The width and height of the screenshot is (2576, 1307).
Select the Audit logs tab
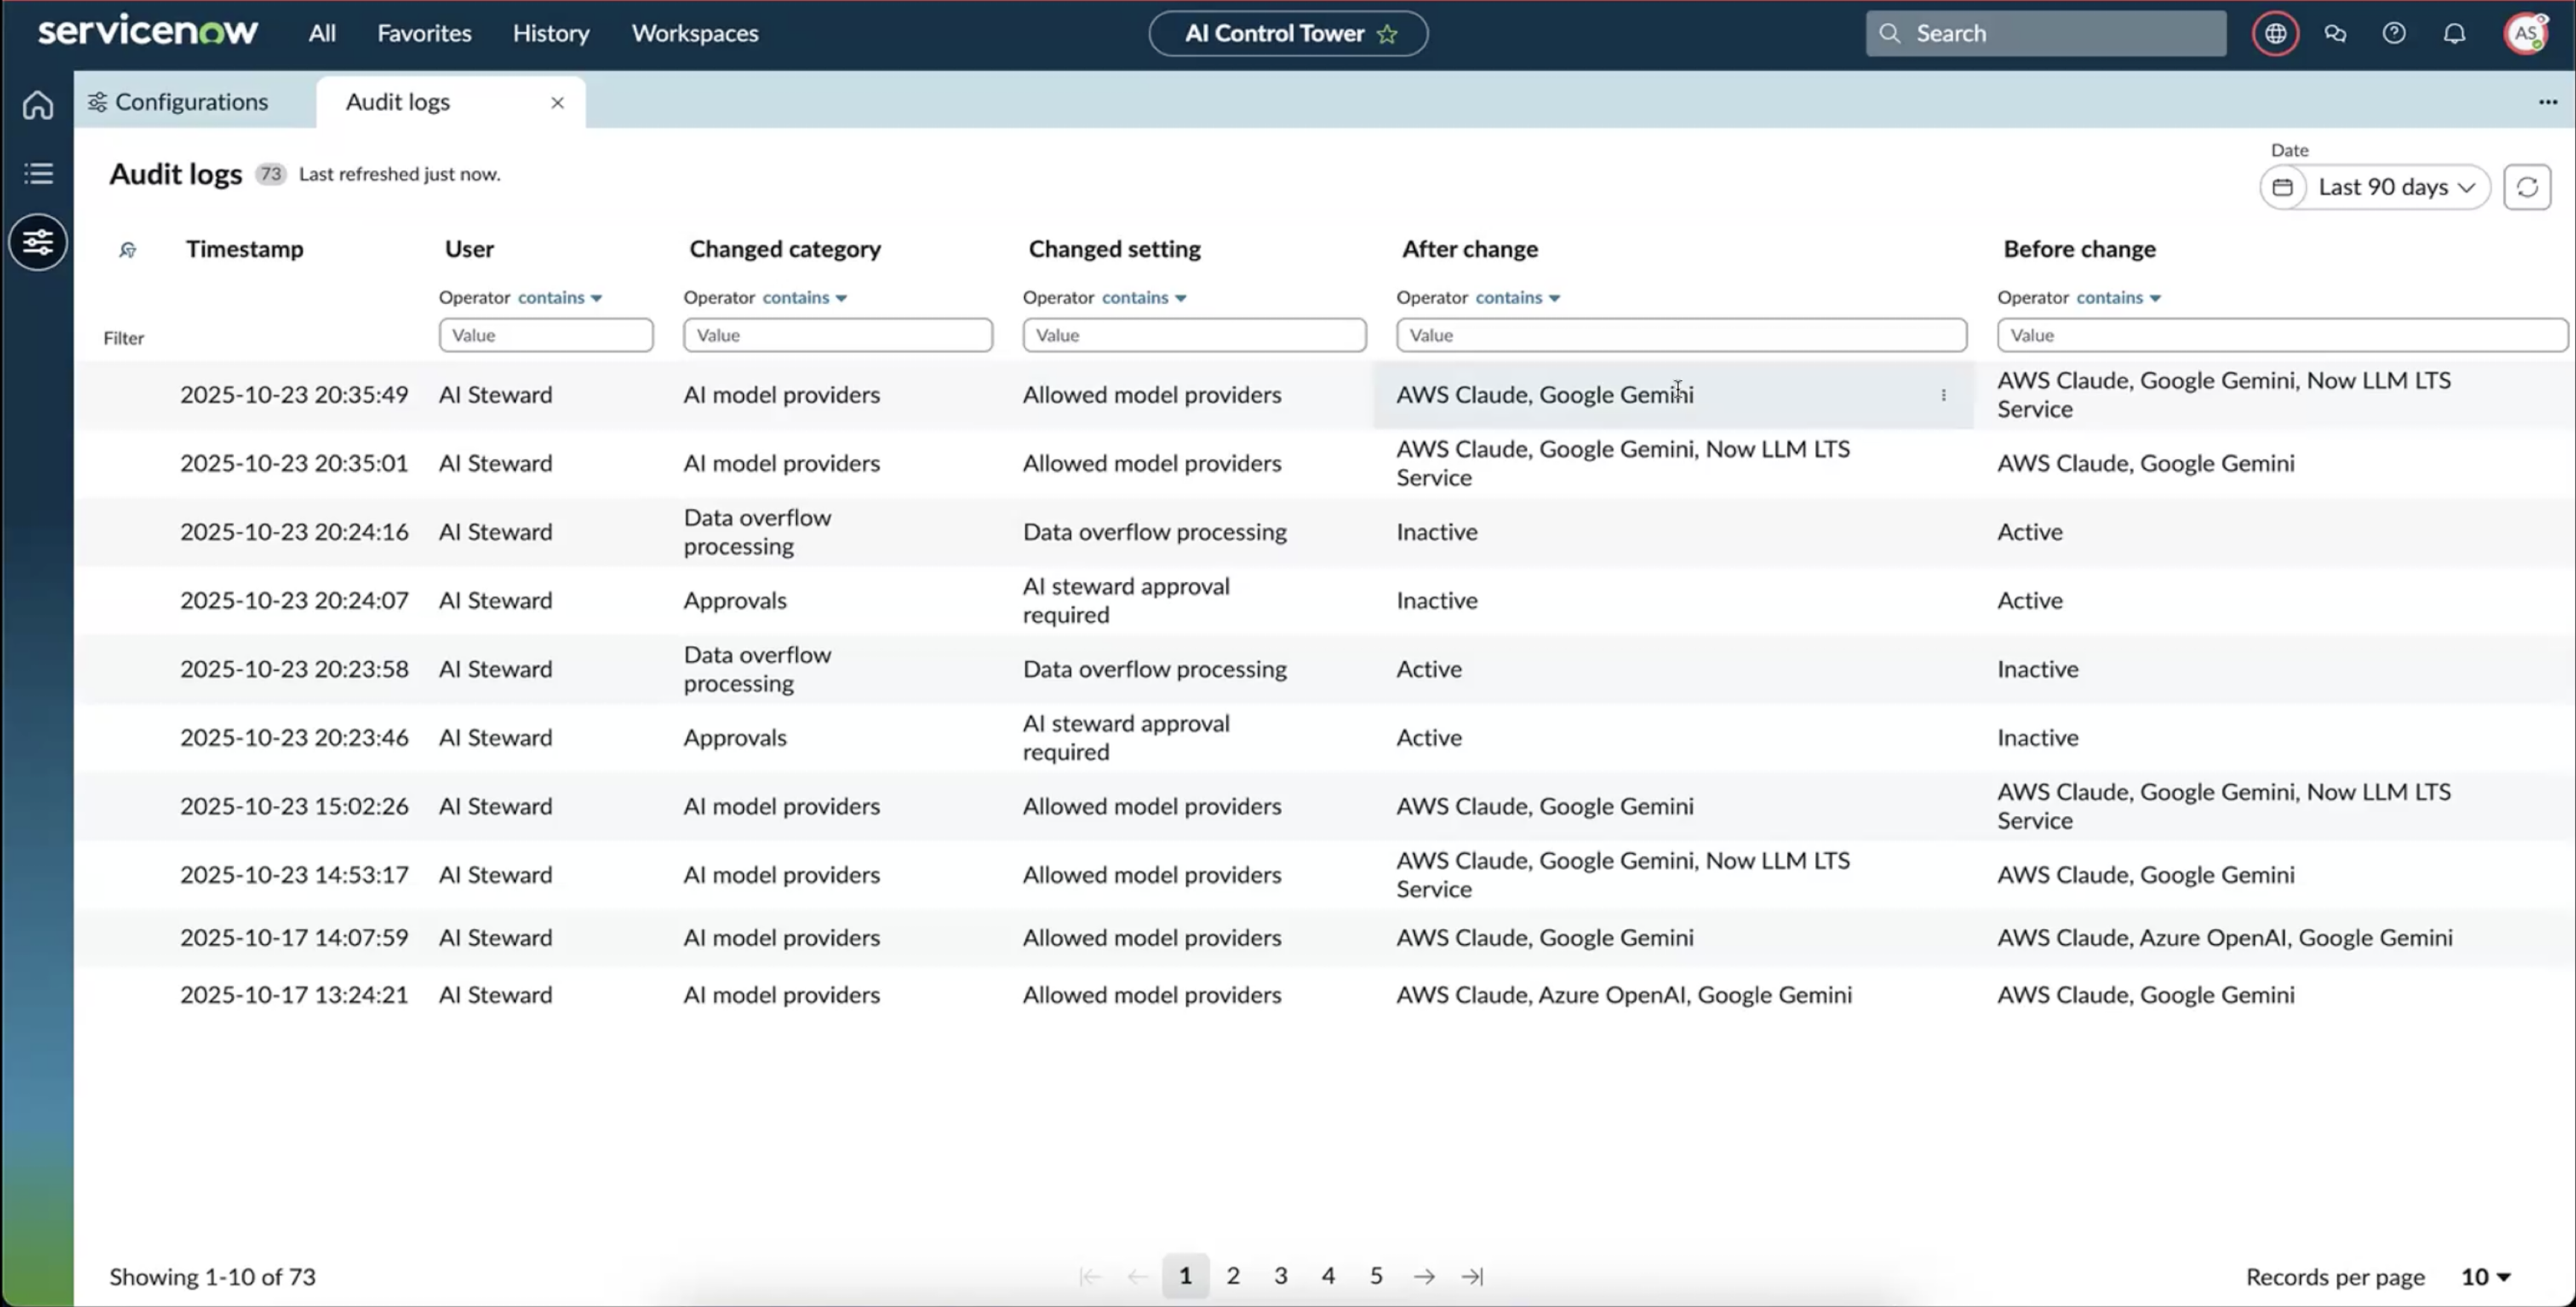398,102
